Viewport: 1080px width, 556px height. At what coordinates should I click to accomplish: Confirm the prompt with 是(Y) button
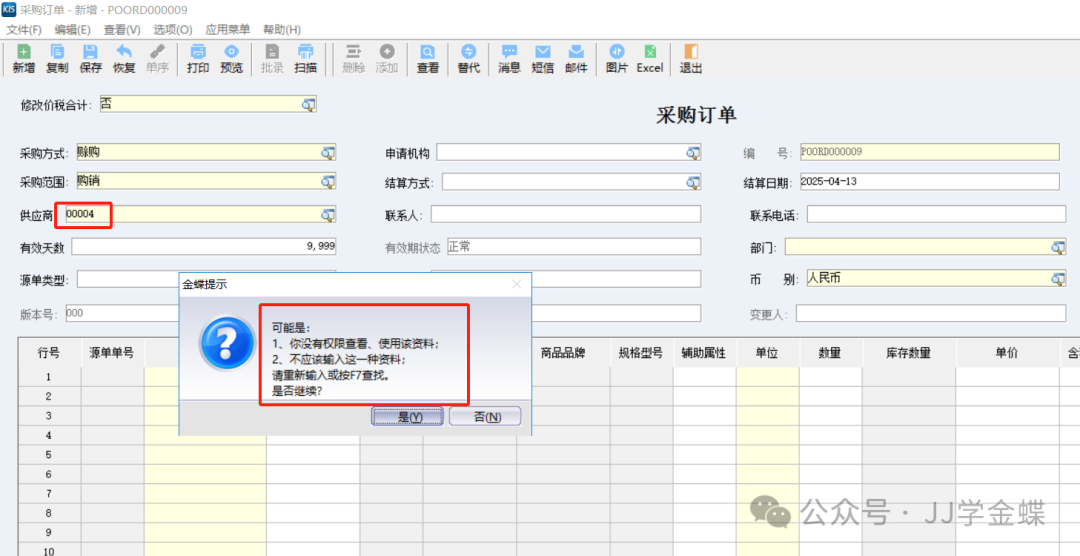click(406, 416)
